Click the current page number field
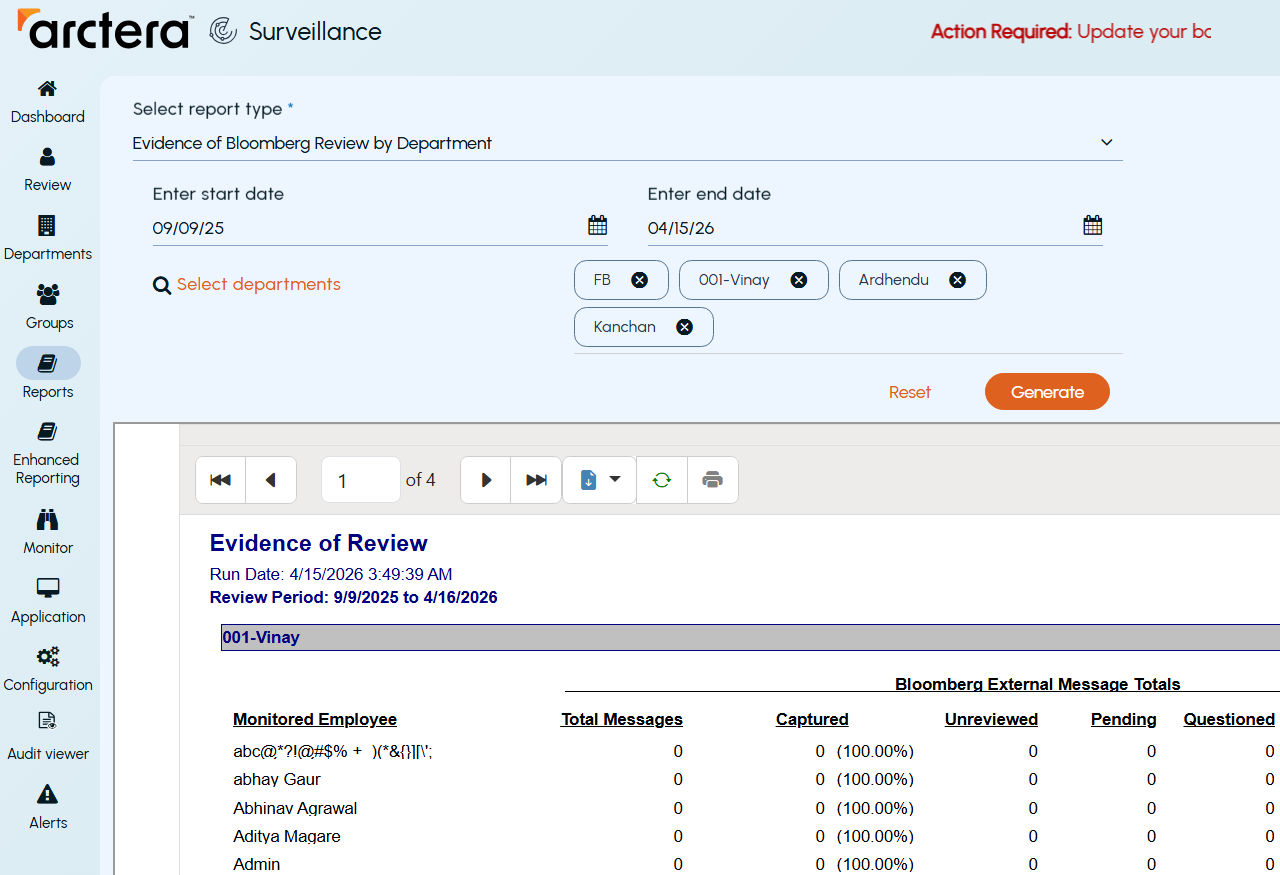Screen dimensions: 1280x875 point(361,480)
